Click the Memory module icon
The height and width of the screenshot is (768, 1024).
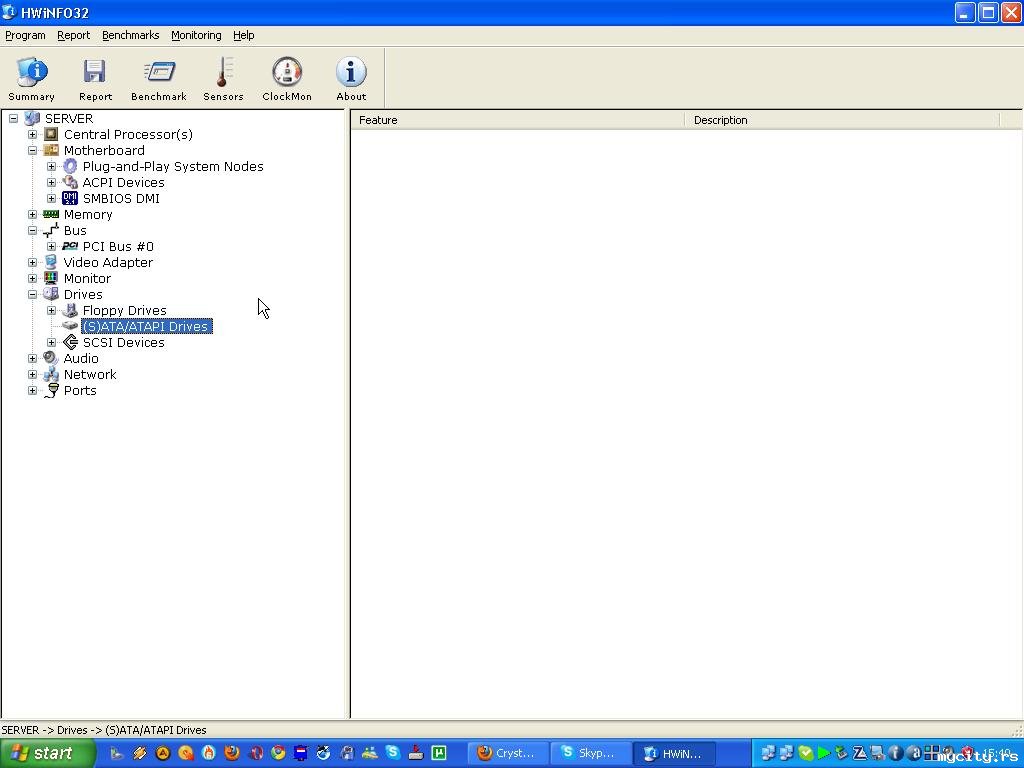(51, 214)
